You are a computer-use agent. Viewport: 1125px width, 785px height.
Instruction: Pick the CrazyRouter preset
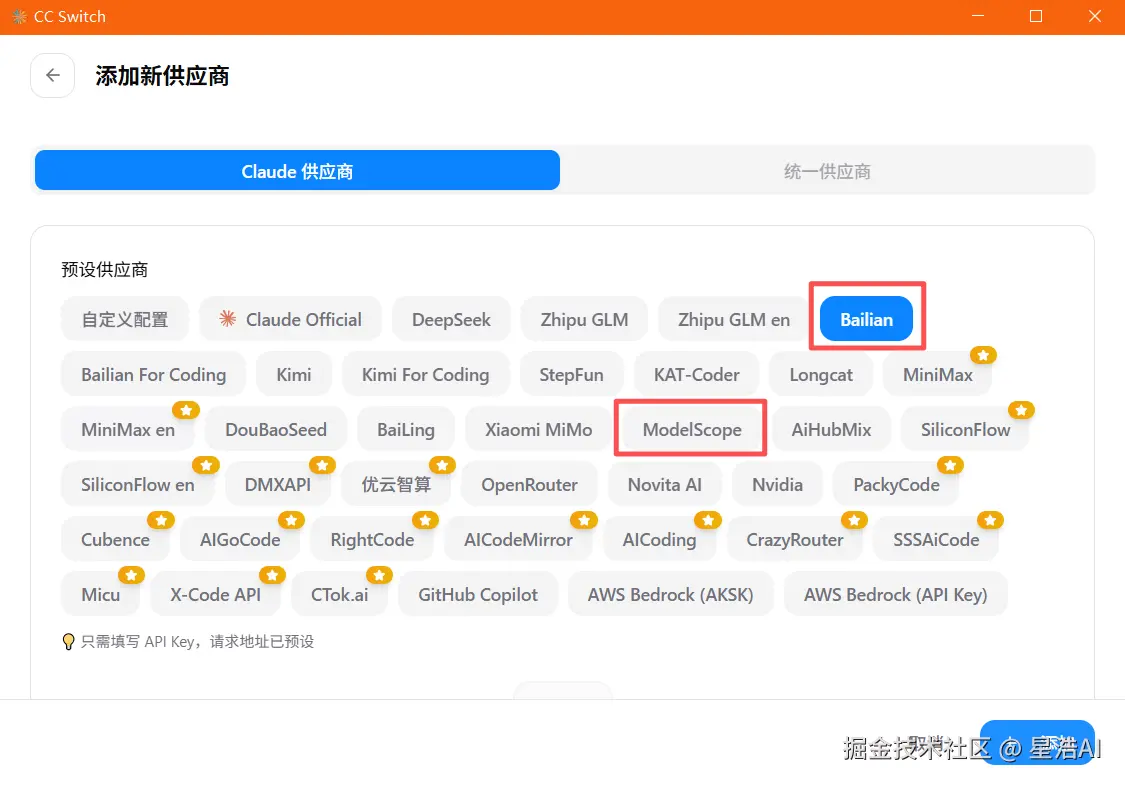[795, 540]
